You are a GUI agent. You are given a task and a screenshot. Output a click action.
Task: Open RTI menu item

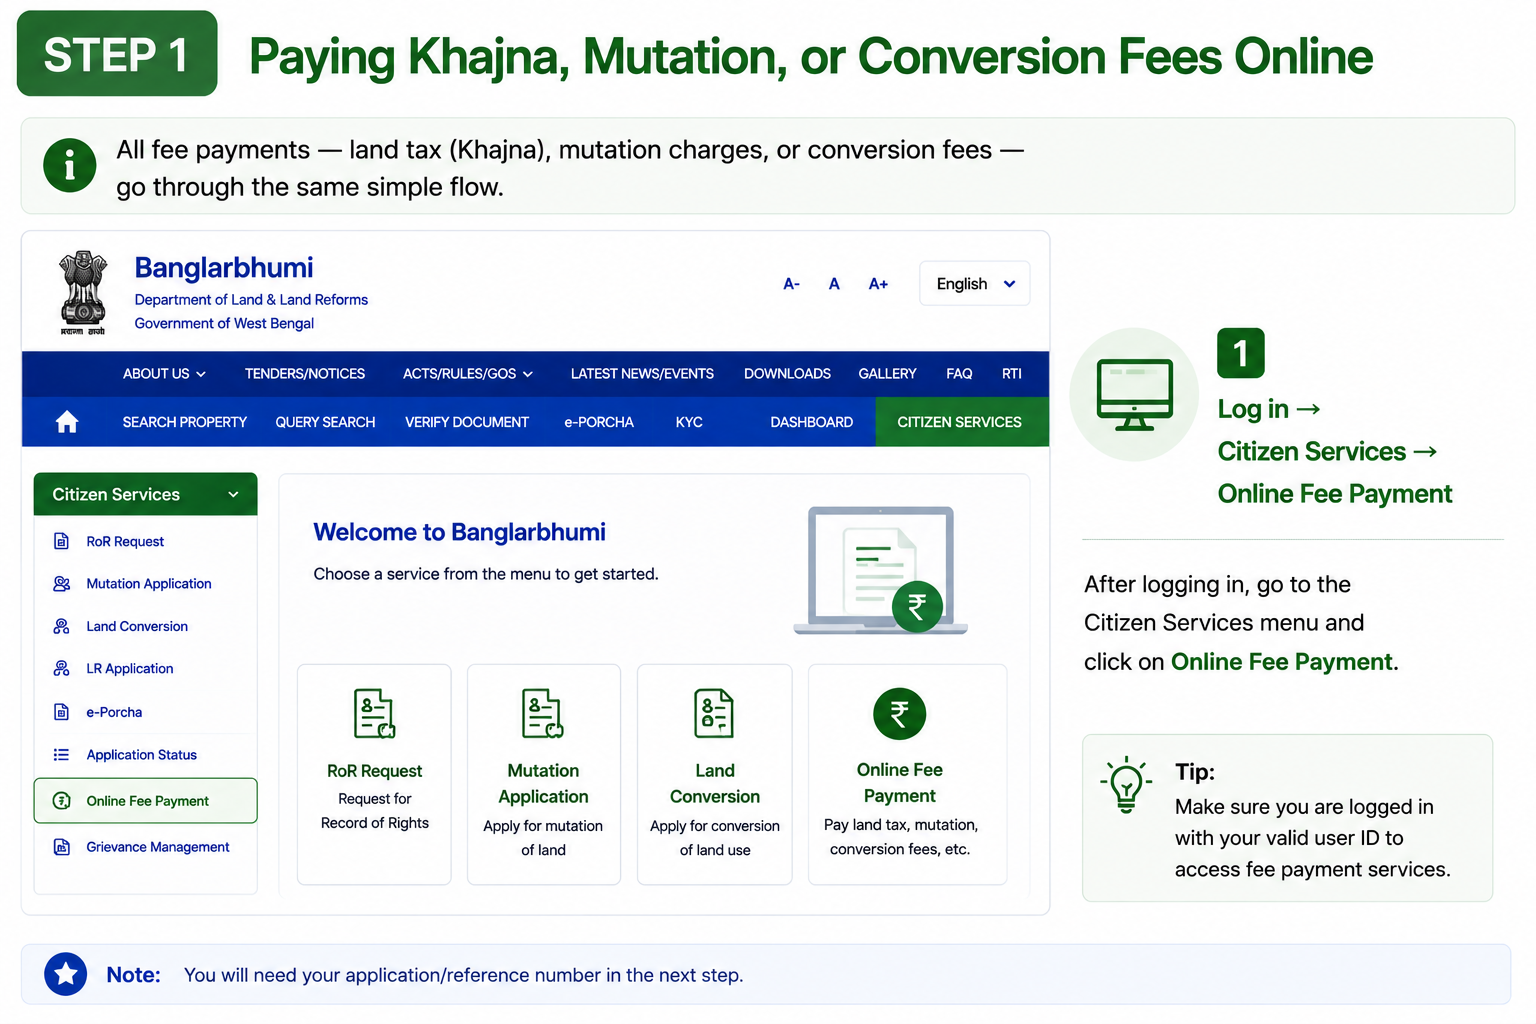click(1012, 374)
